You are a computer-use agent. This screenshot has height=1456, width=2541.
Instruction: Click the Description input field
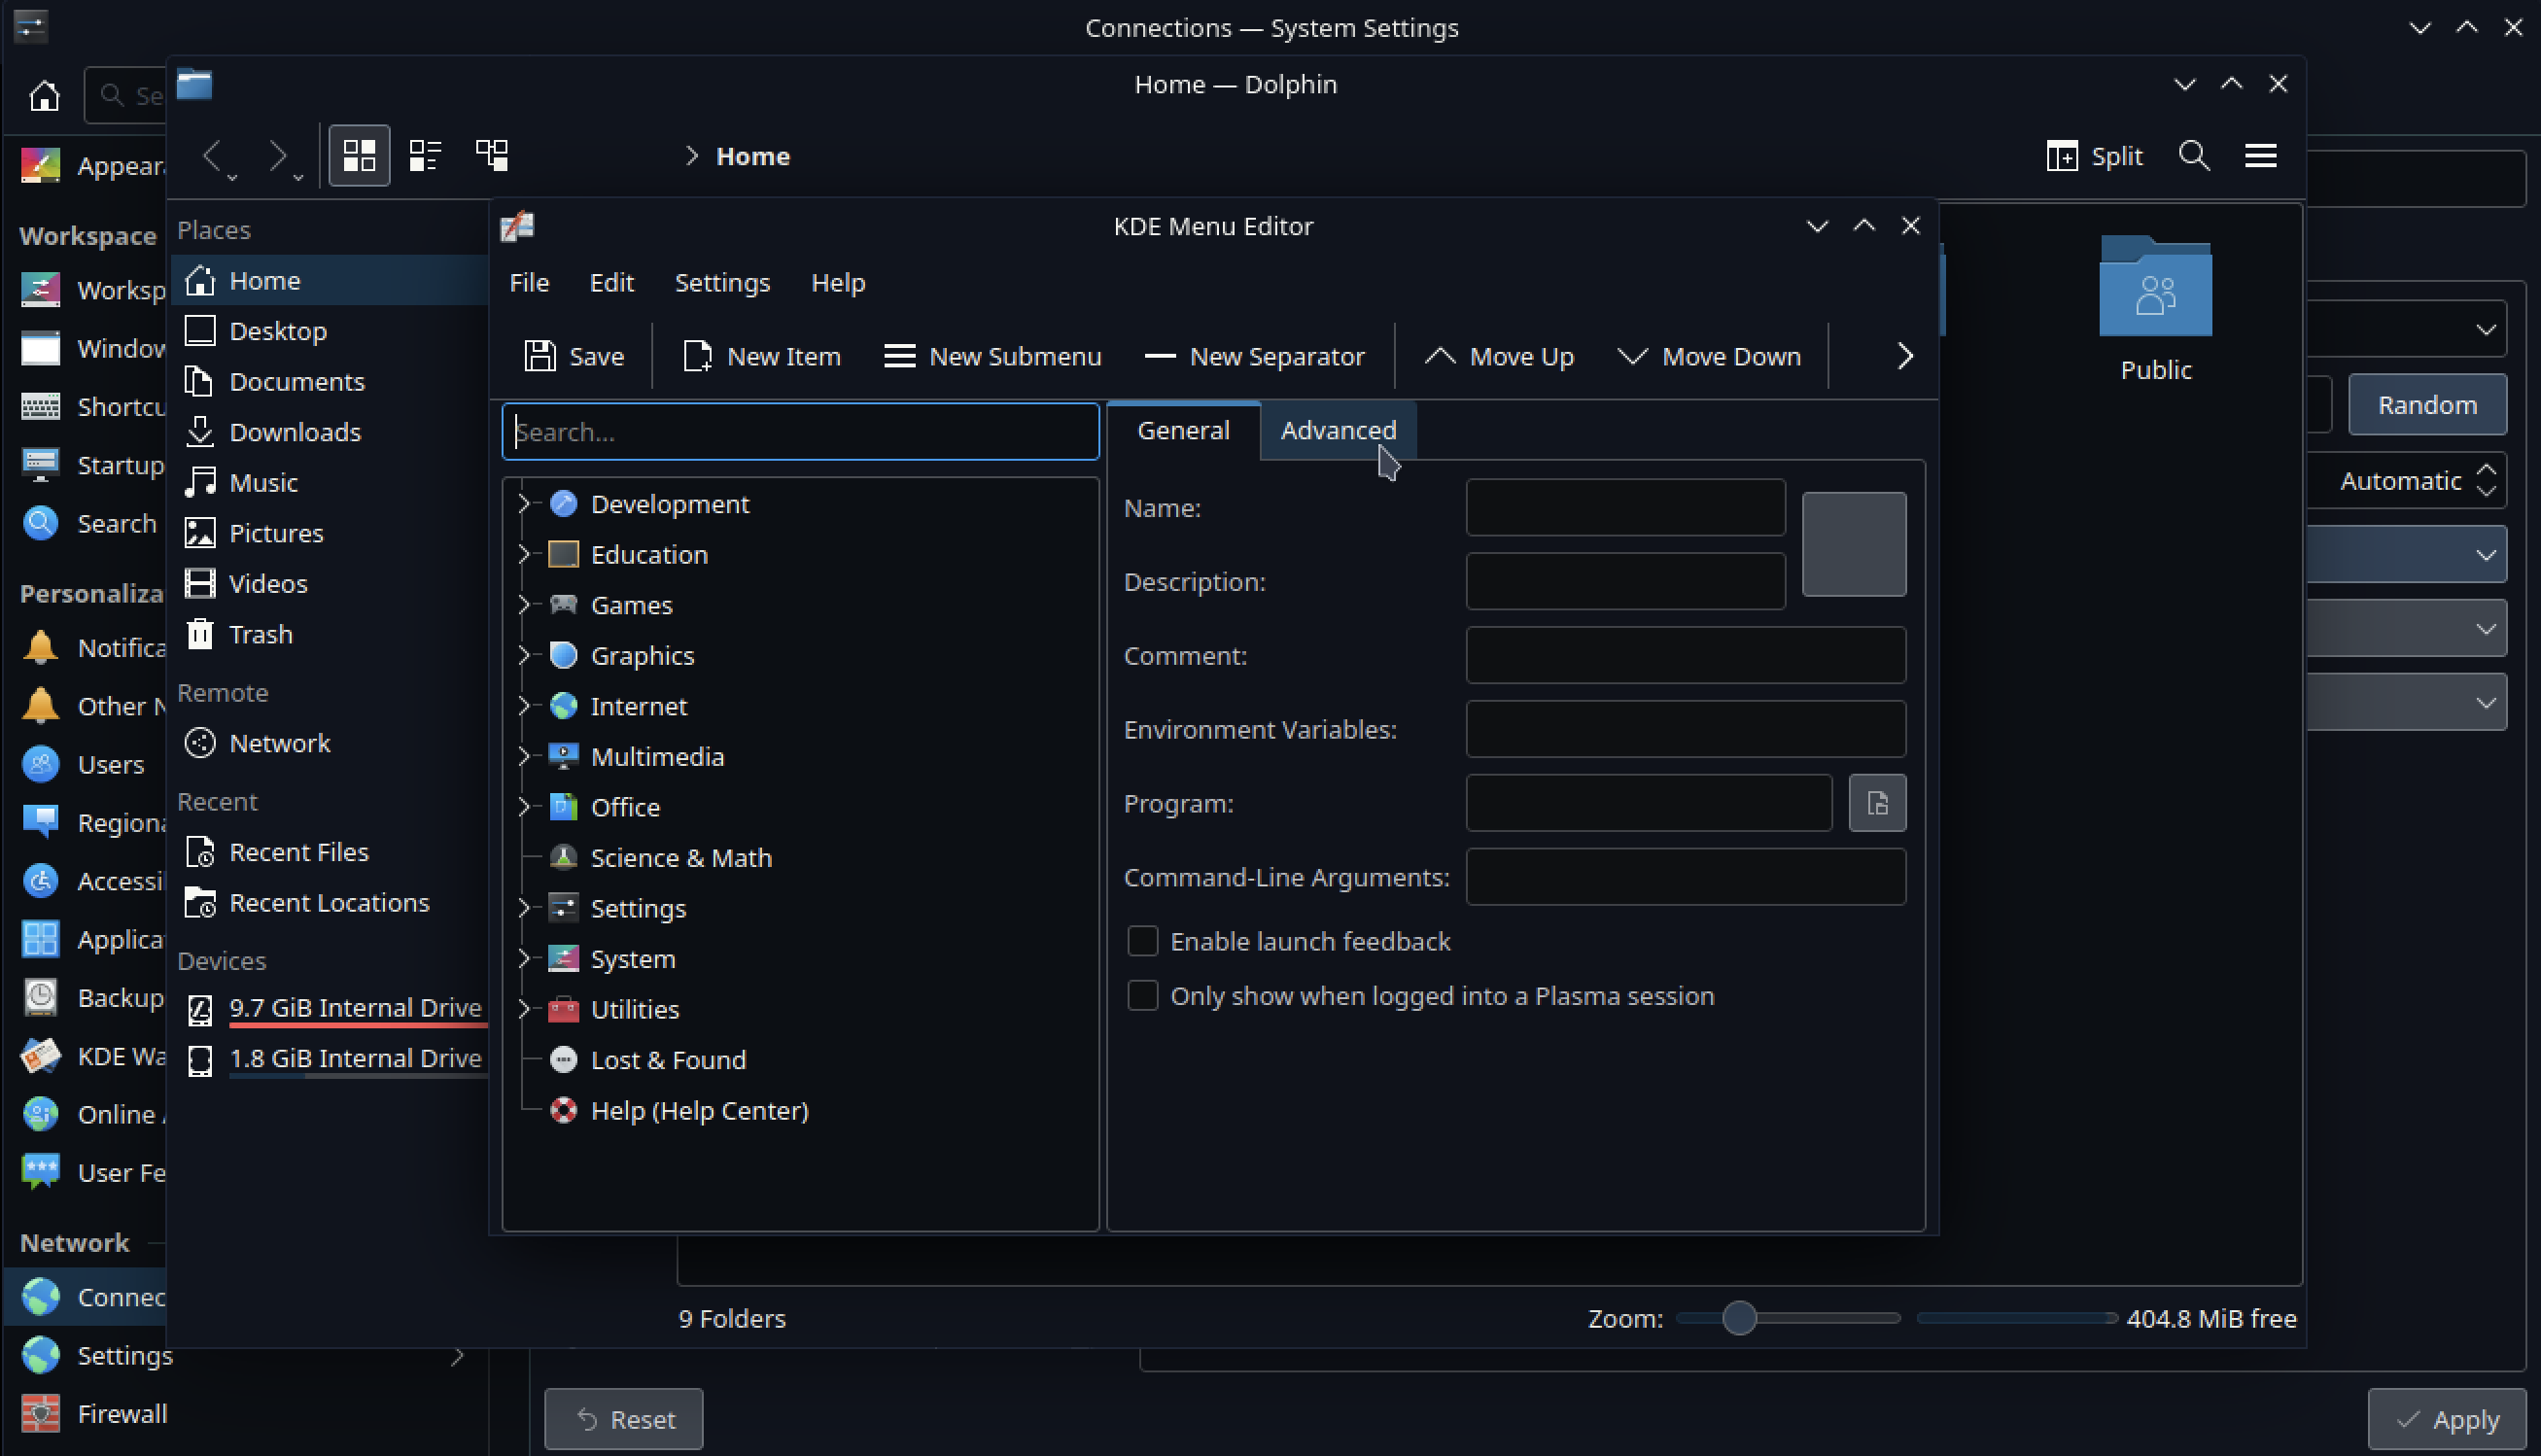[x=1625, y=582]
